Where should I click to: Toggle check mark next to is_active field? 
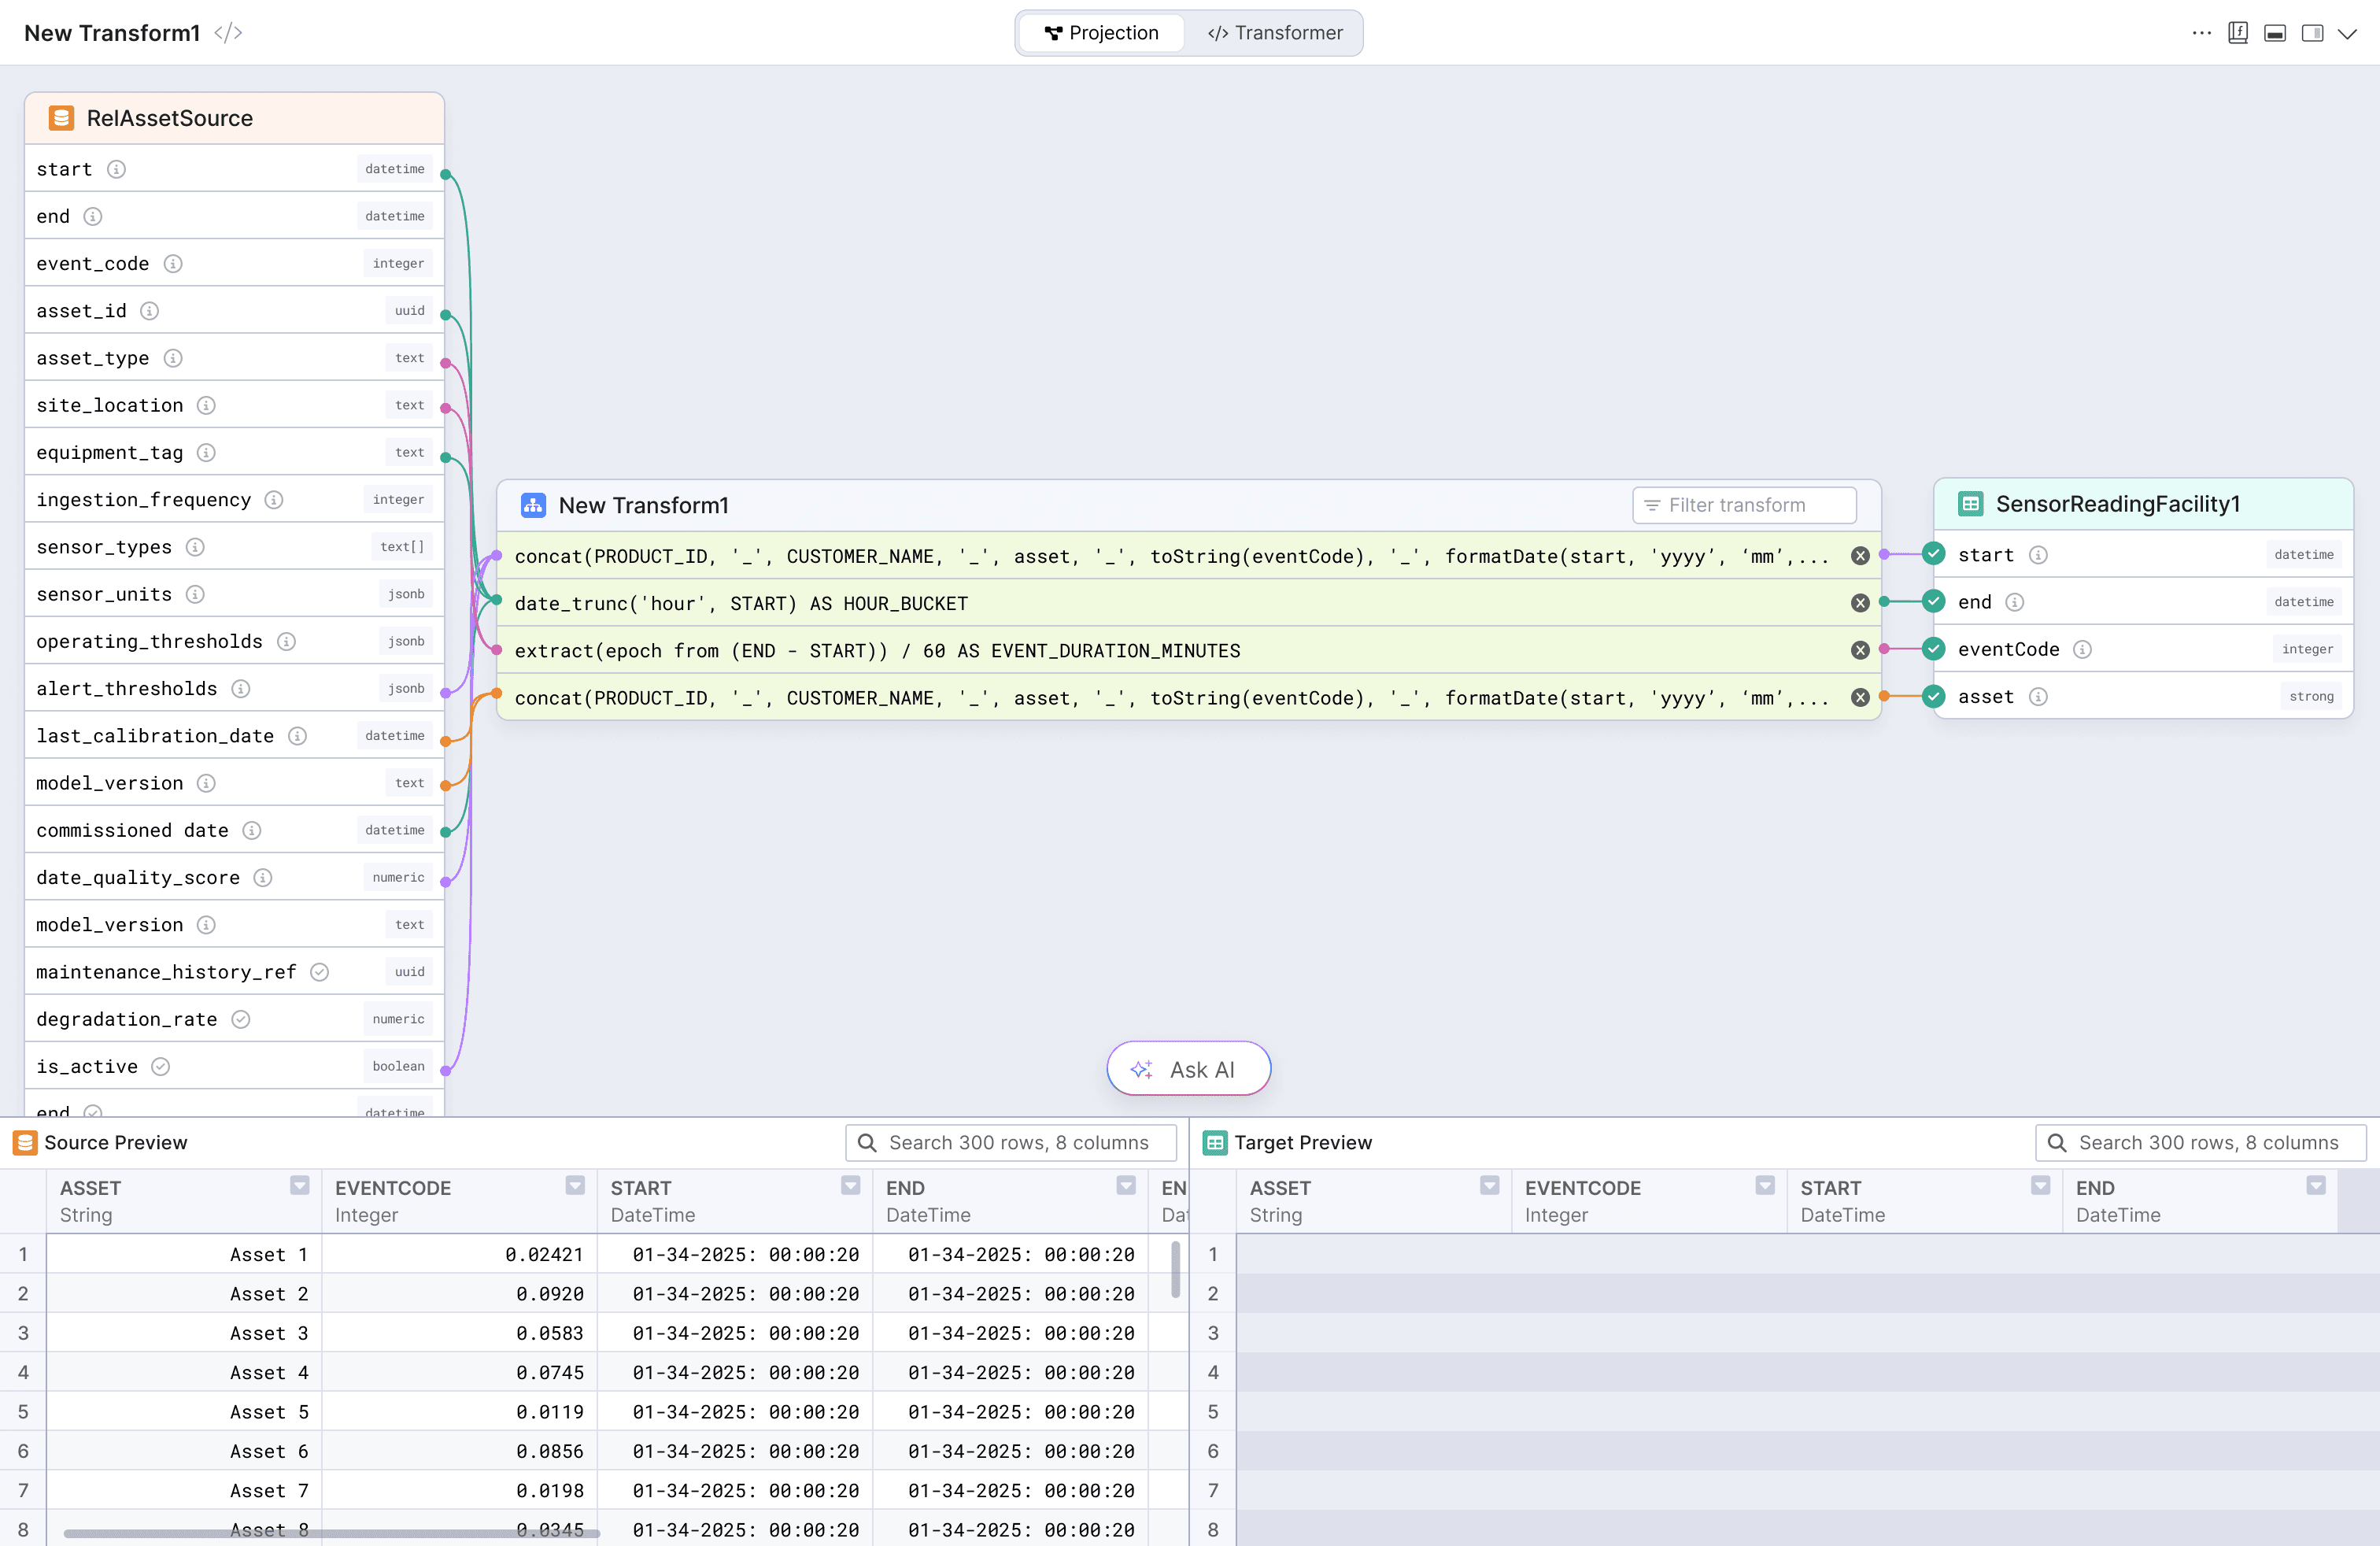tap(160, 1066)
